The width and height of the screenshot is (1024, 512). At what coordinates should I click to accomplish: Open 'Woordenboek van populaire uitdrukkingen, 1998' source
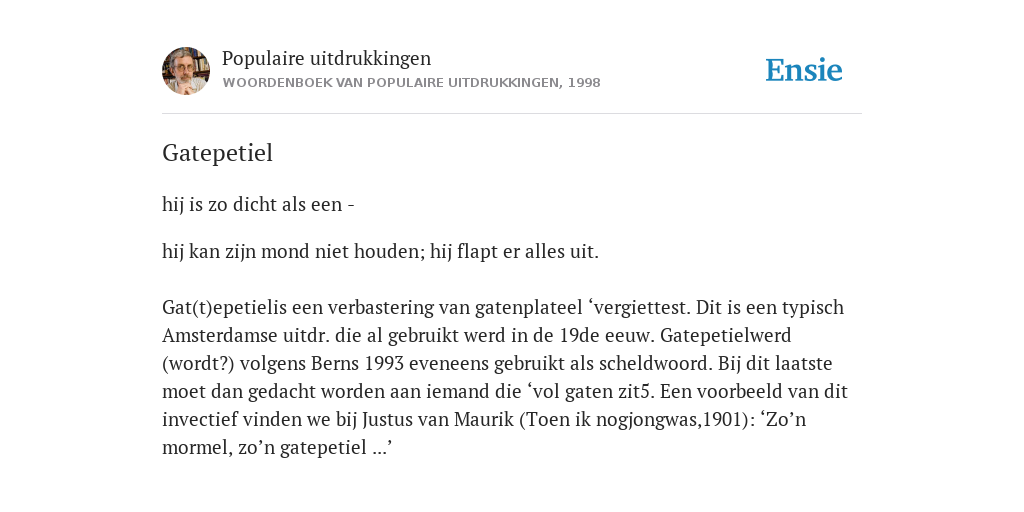pos(411,83)
